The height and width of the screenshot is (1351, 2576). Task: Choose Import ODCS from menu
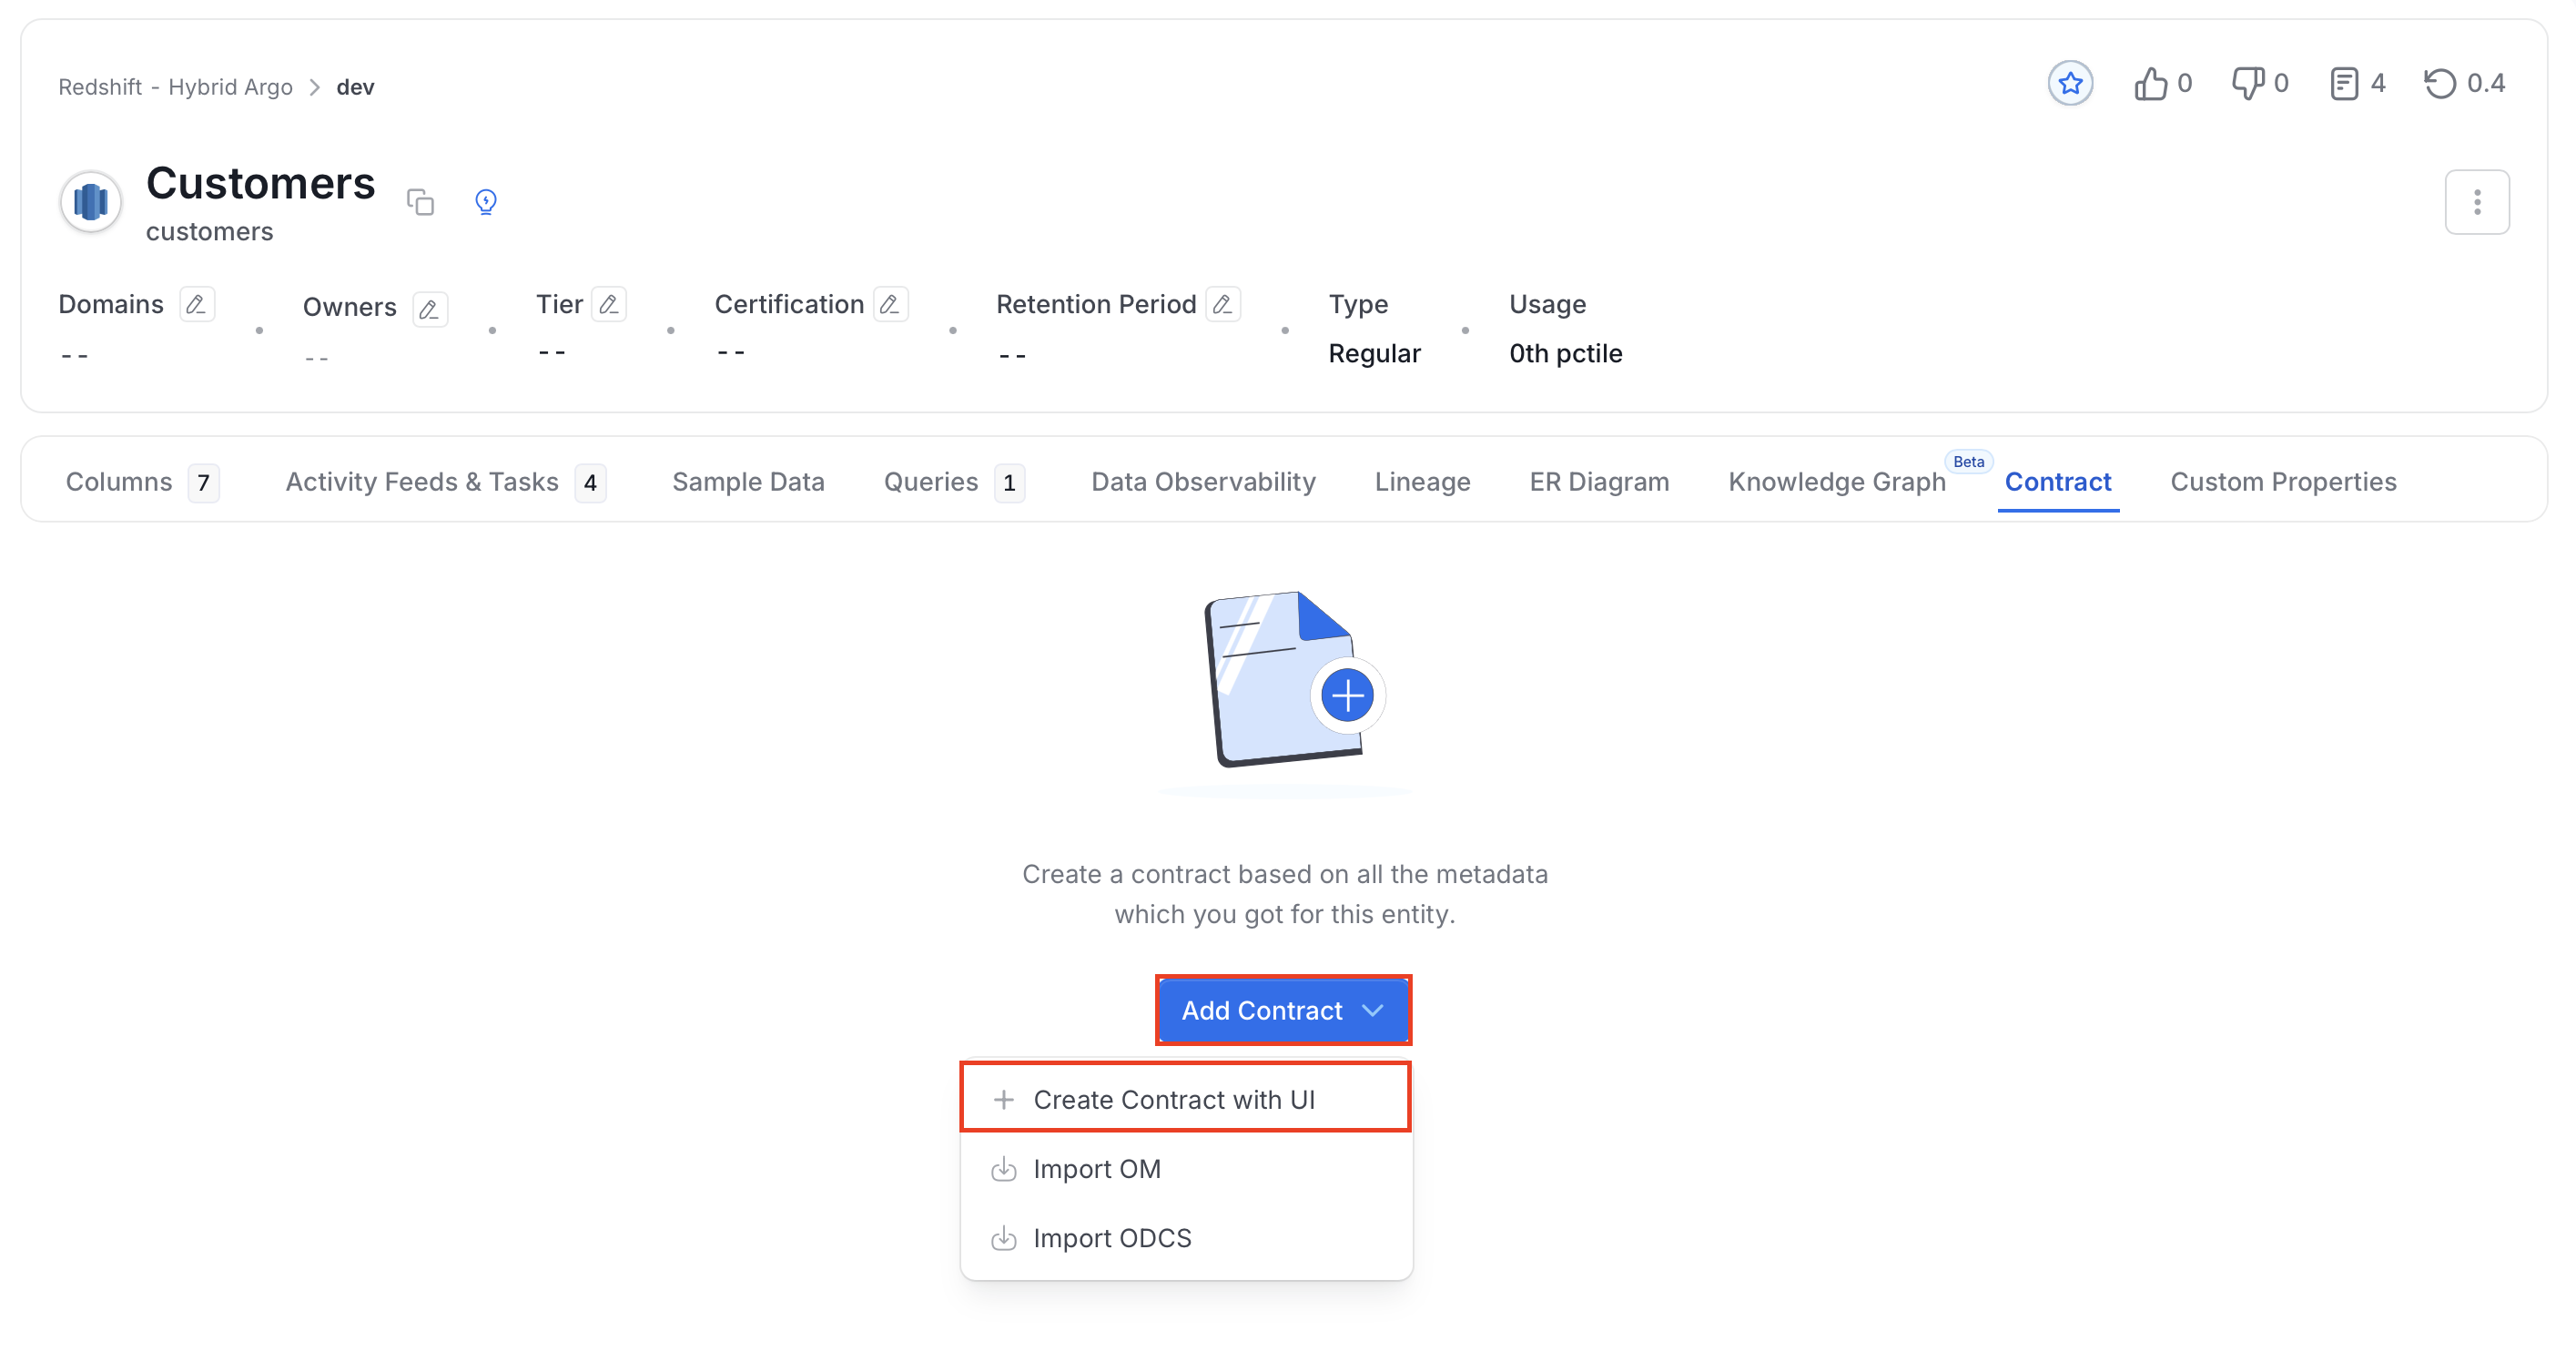point(1185,1238)
